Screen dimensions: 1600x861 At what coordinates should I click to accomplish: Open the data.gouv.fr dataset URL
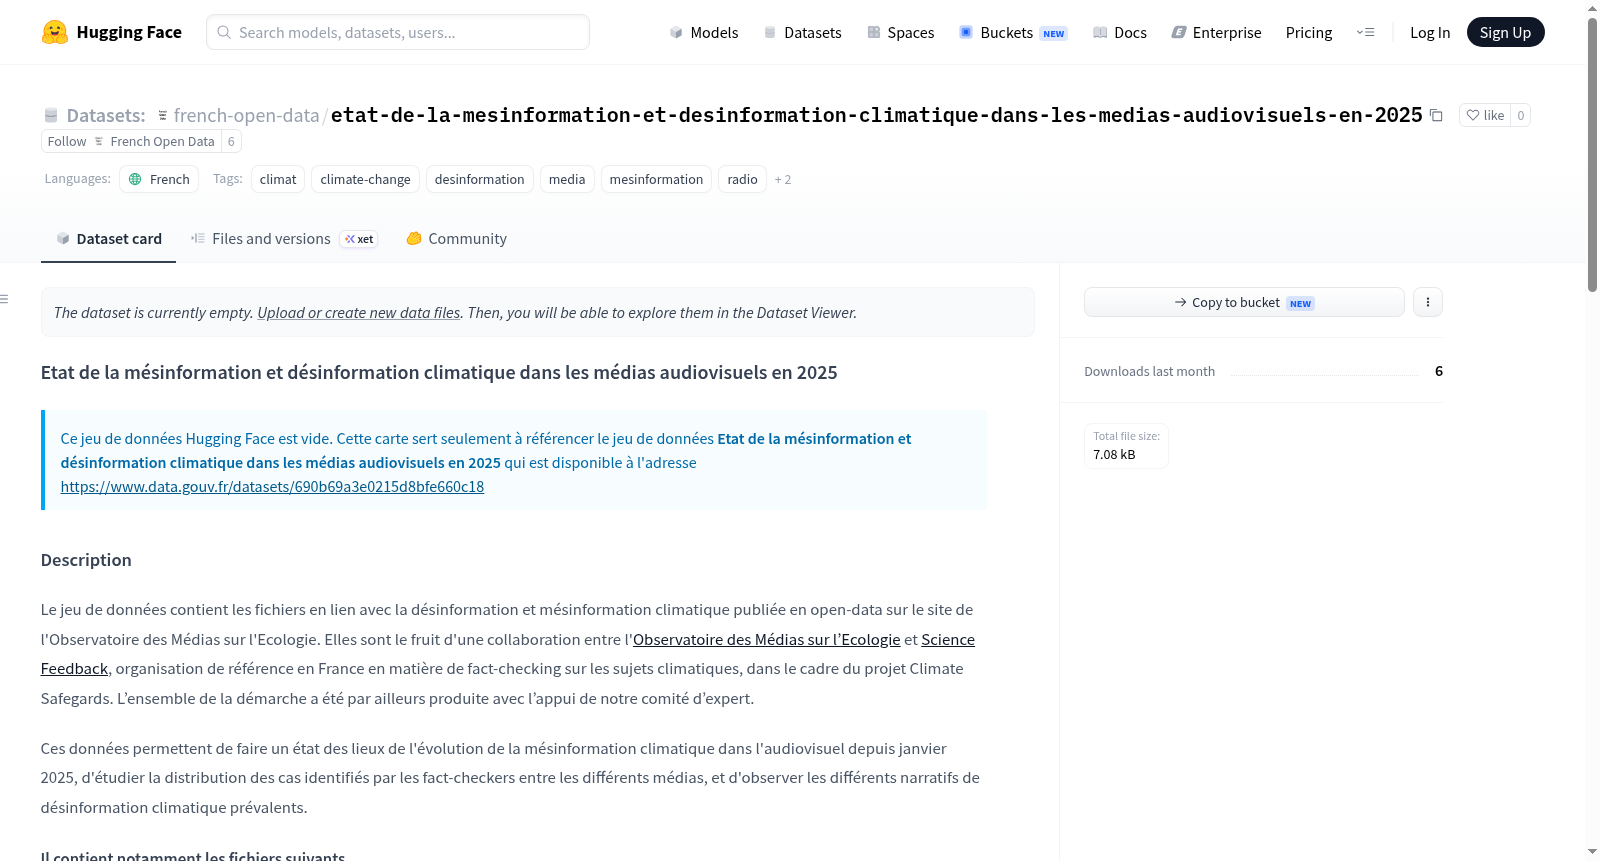click(272, 487)
